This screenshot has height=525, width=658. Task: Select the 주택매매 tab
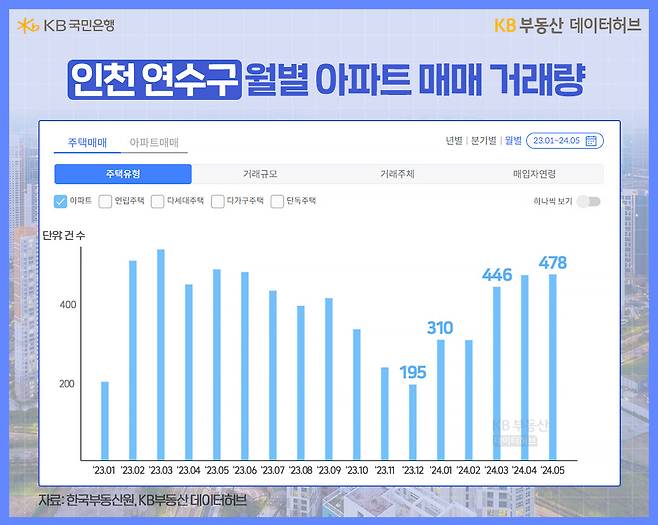coord(87,143)
